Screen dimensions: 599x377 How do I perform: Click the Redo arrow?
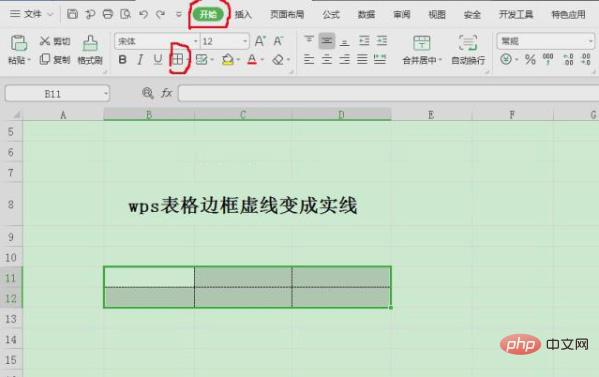(160, 15)
